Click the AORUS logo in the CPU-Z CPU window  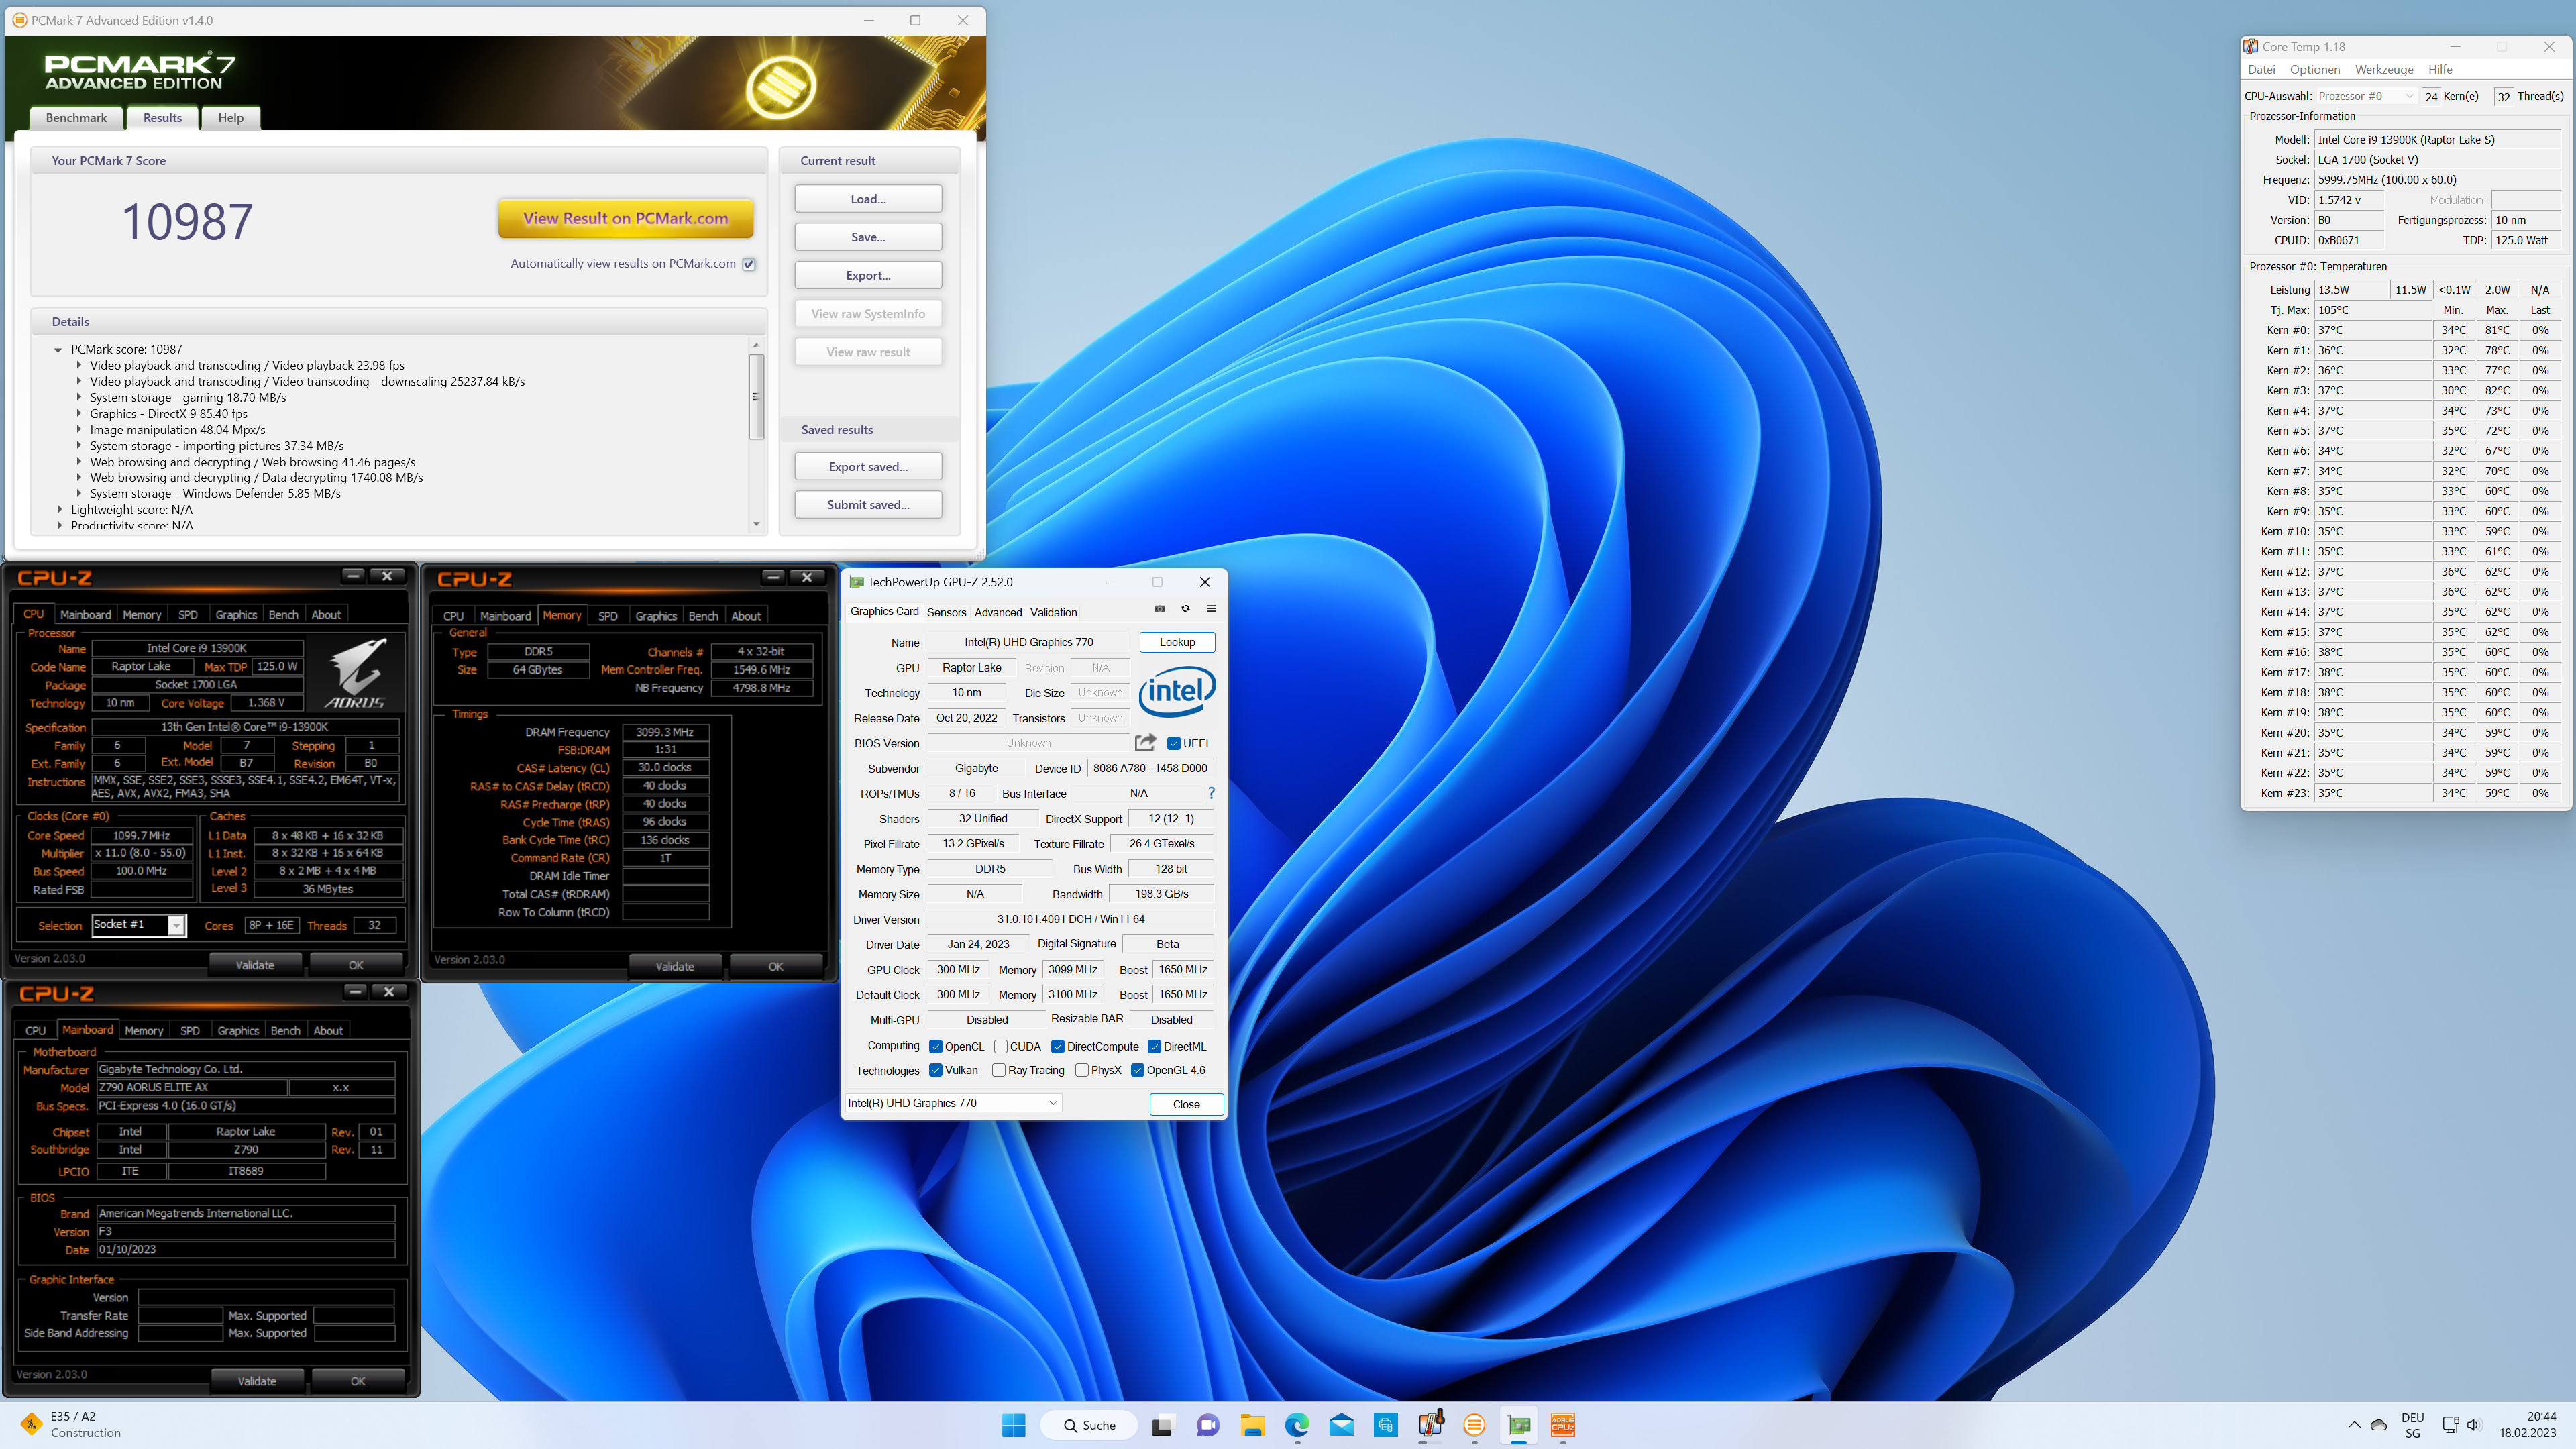355,673
